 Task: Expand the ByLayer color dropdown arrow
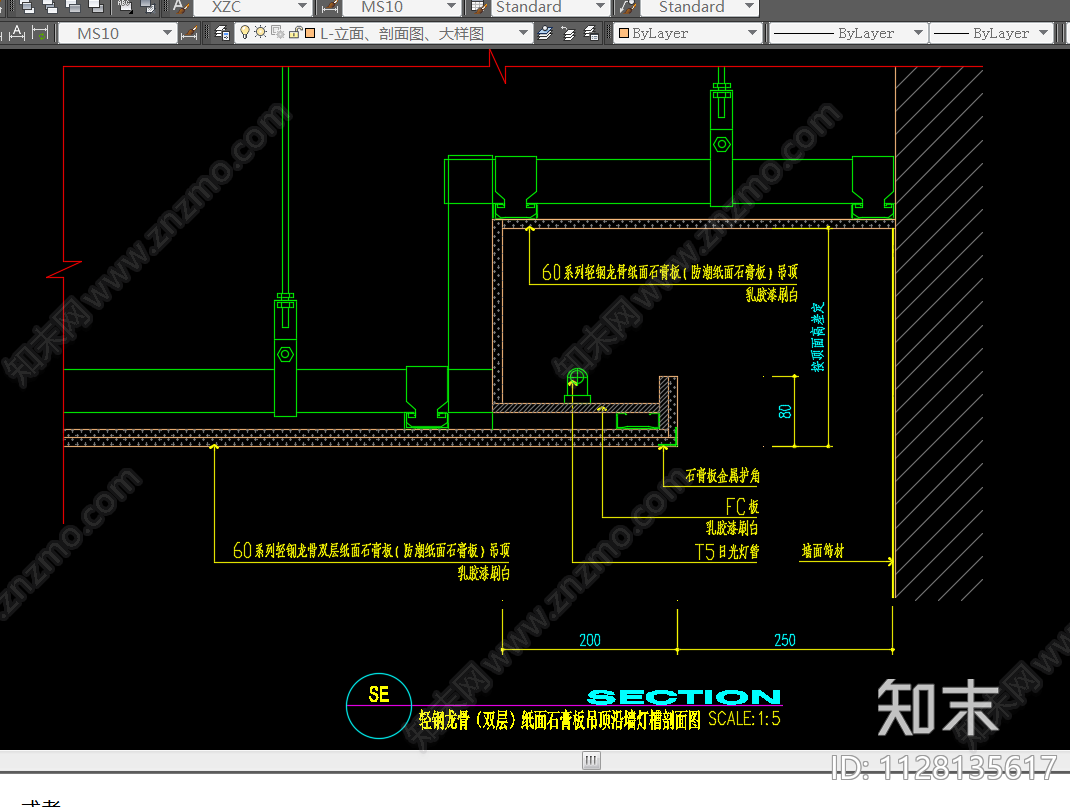(752, 33)
